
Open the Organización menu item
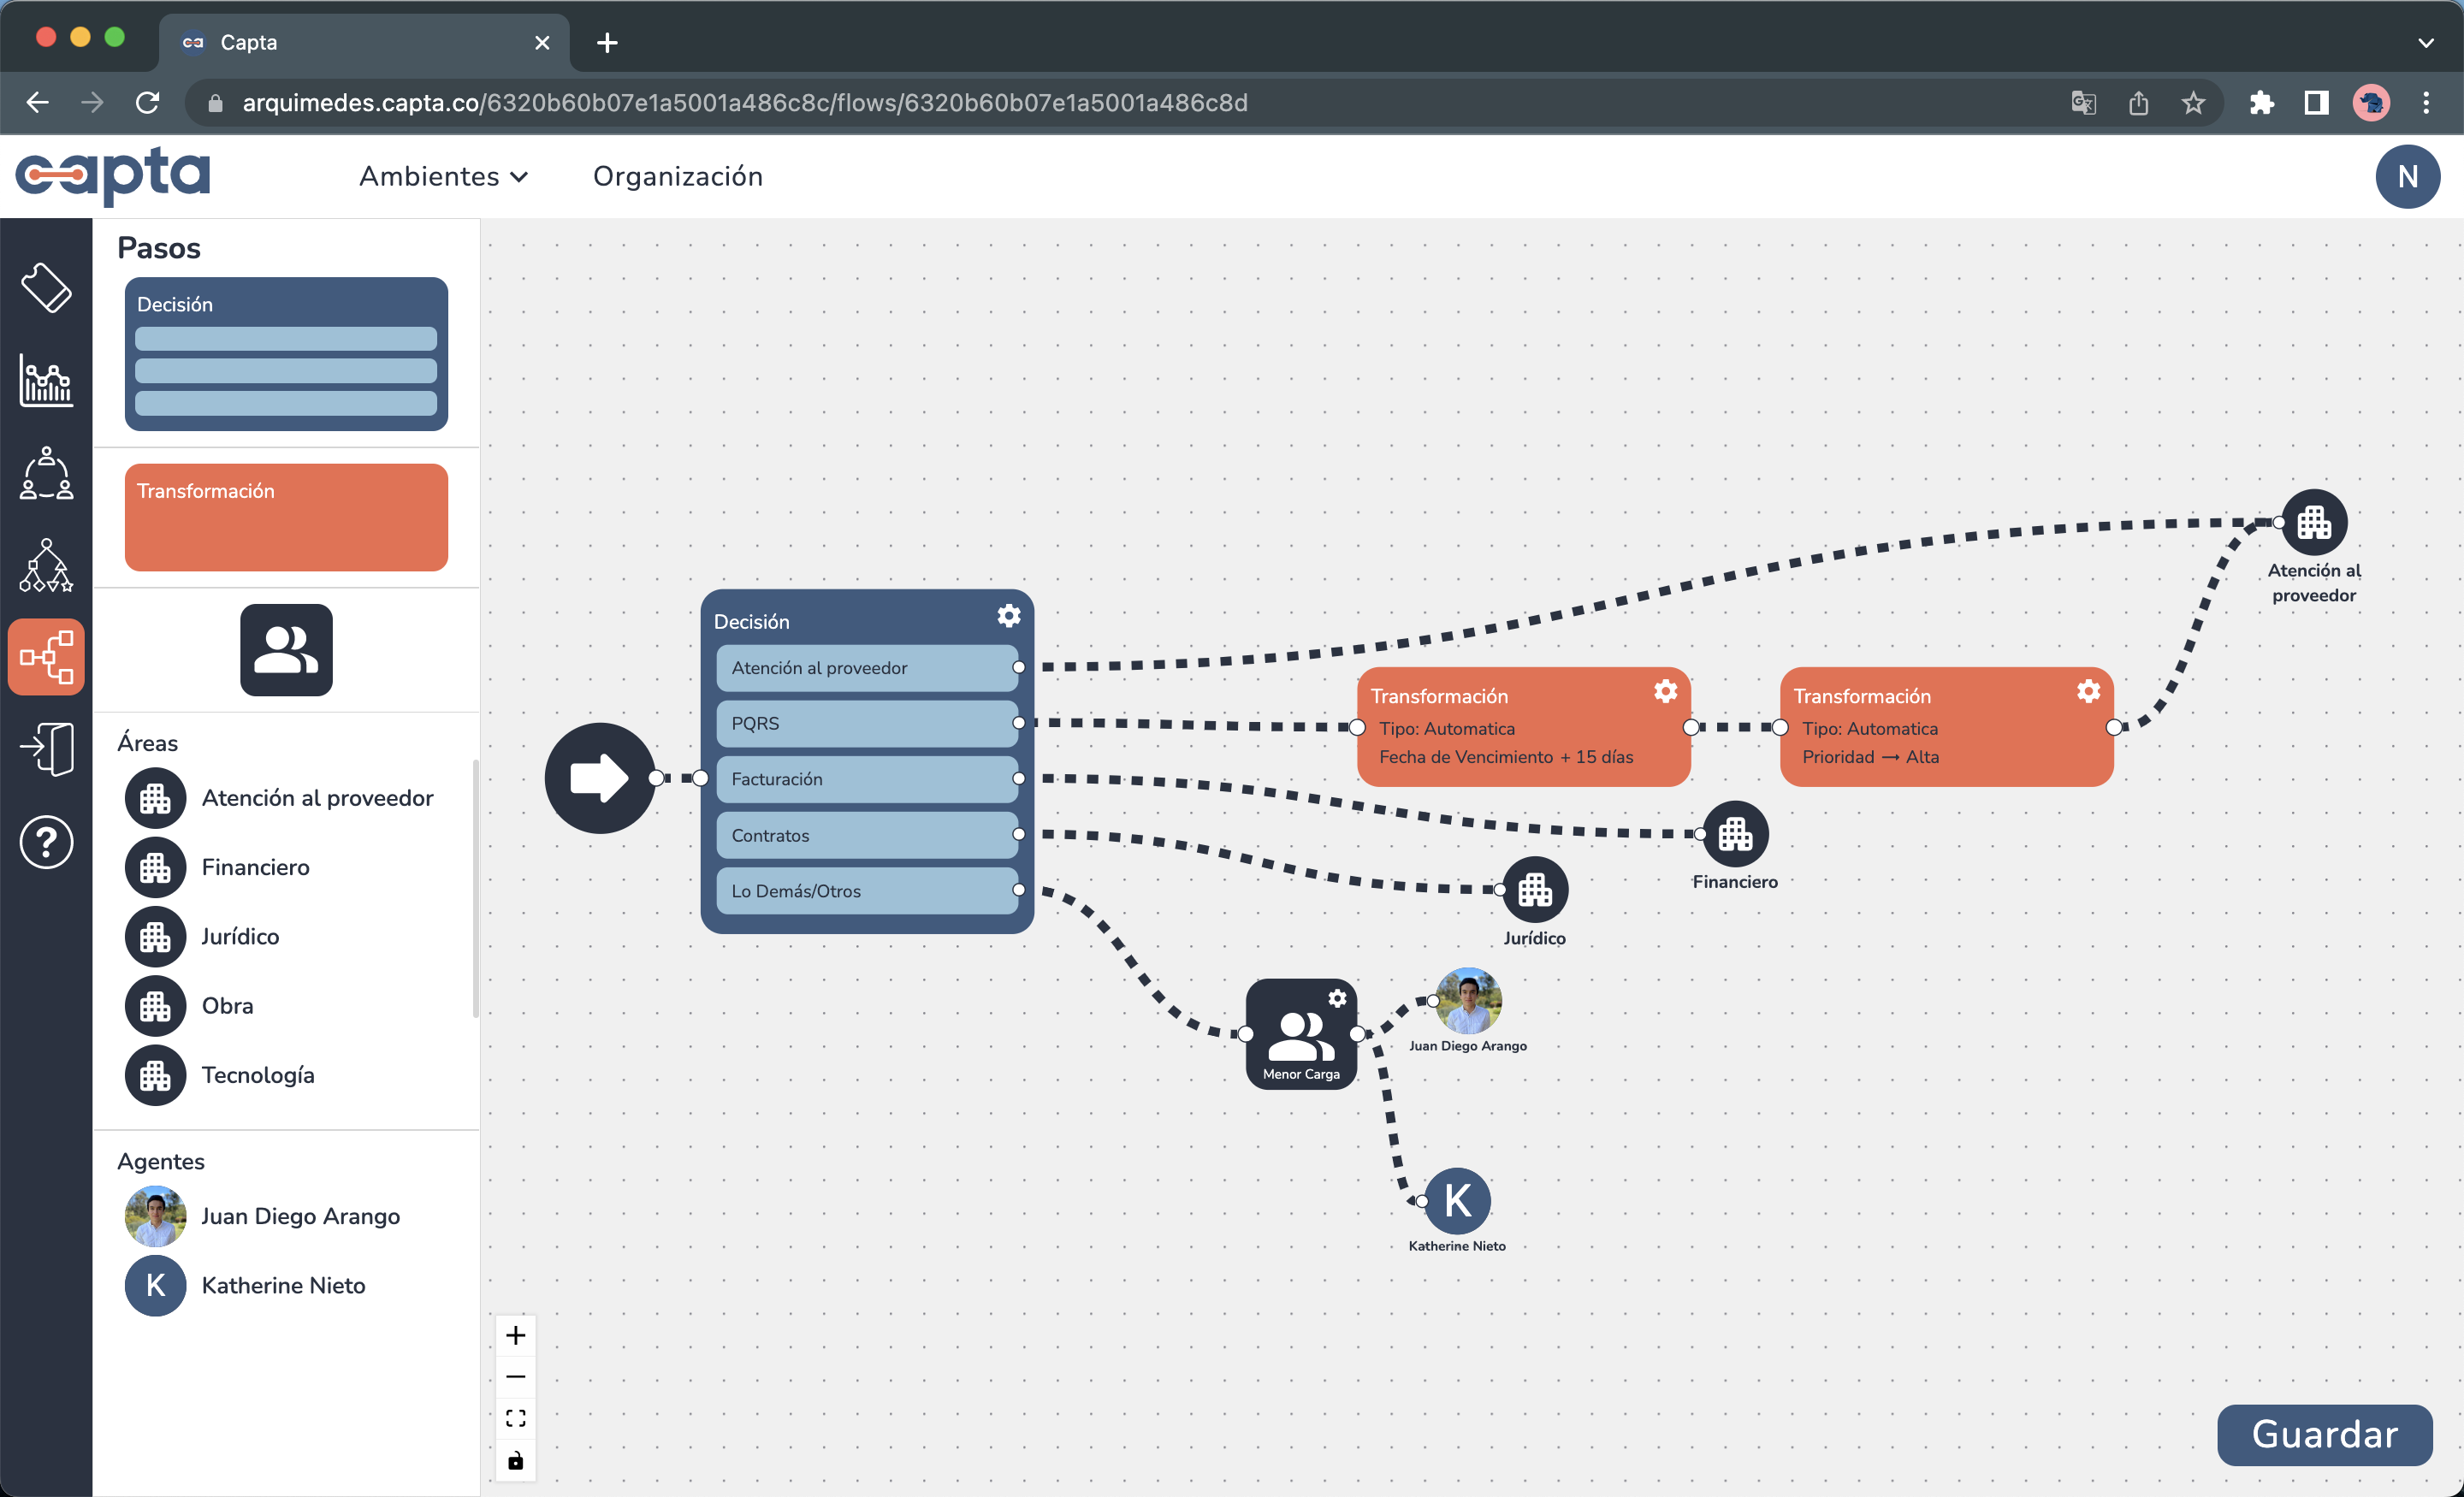click(x=678, y=176)
